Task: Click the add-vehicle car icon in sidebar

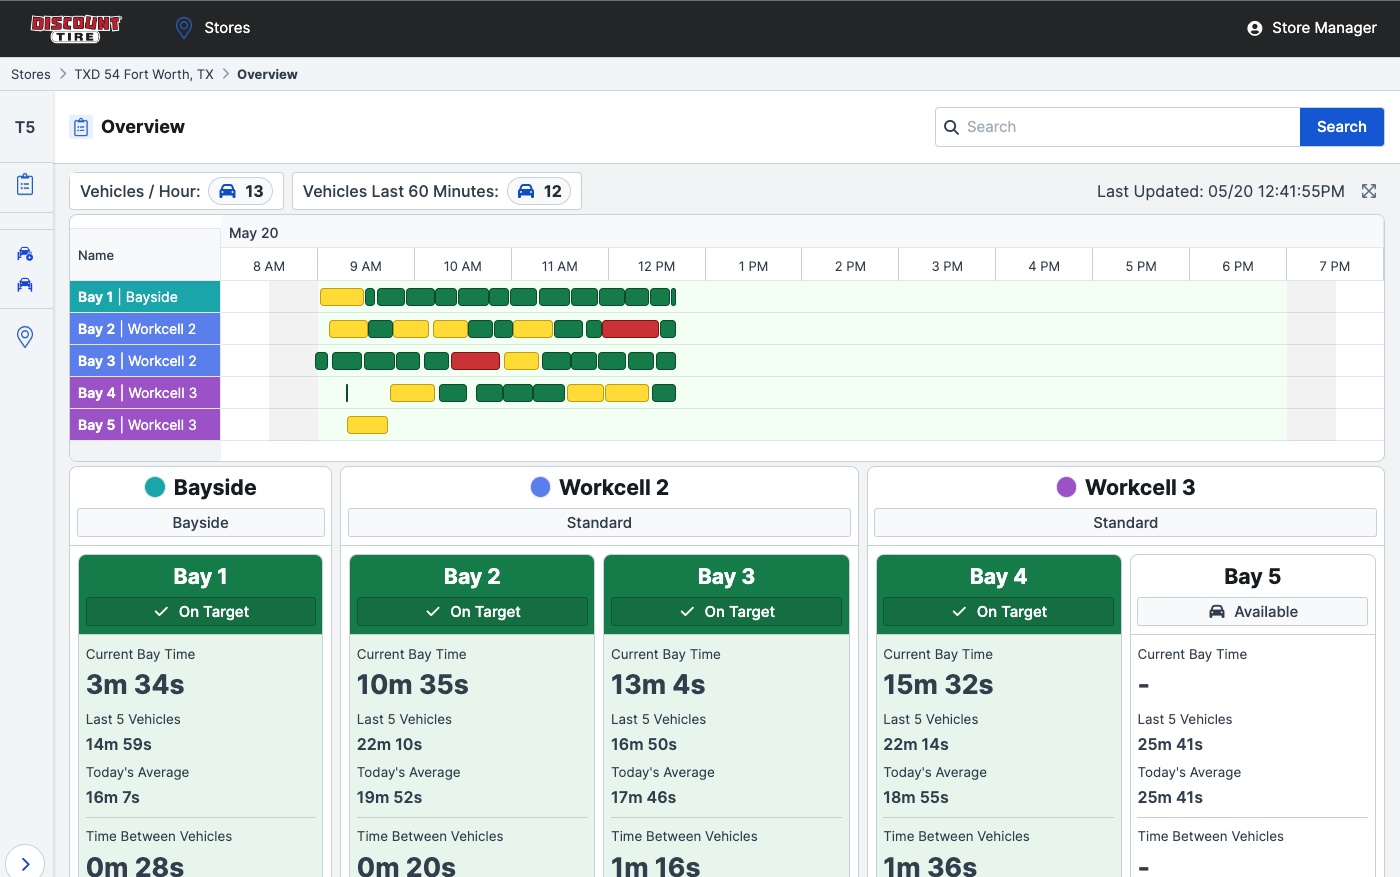Action: pyautogui.click(x=26, y=254)
